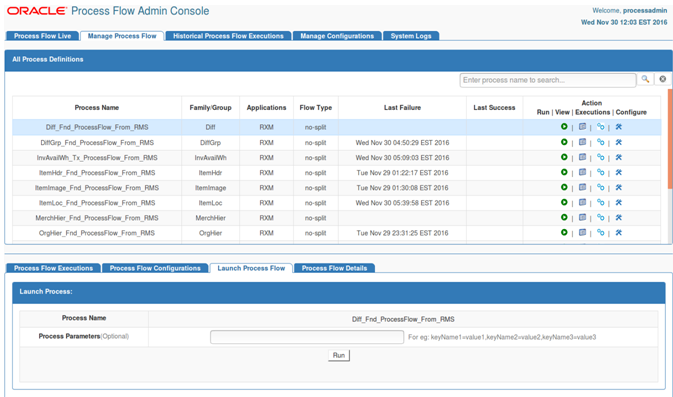Select the ItemImage_Fnd_ProcessFlow_From_RMS row name

click(x=97, y=188)
